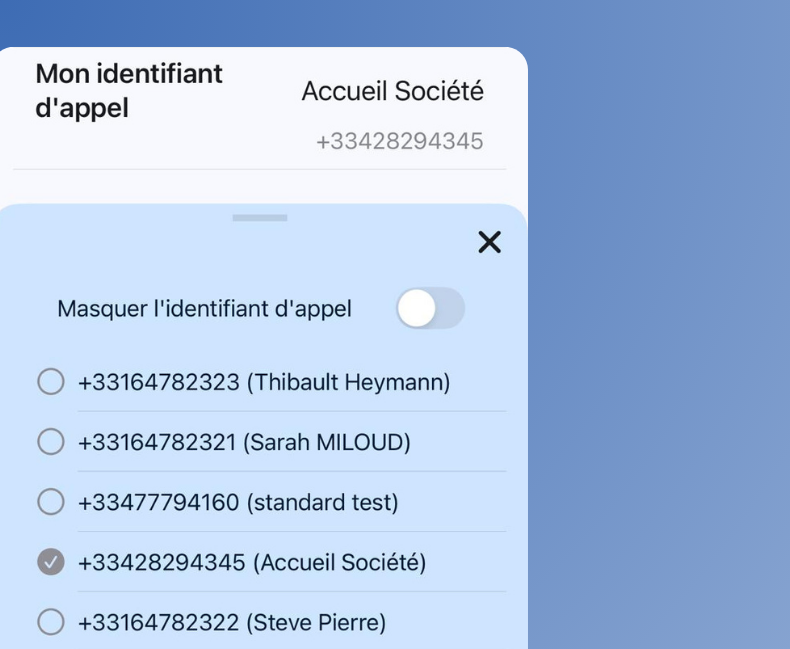790x649 pixels.
Task: Click the checked Accueil Société radio button
Action: (51, 562)
